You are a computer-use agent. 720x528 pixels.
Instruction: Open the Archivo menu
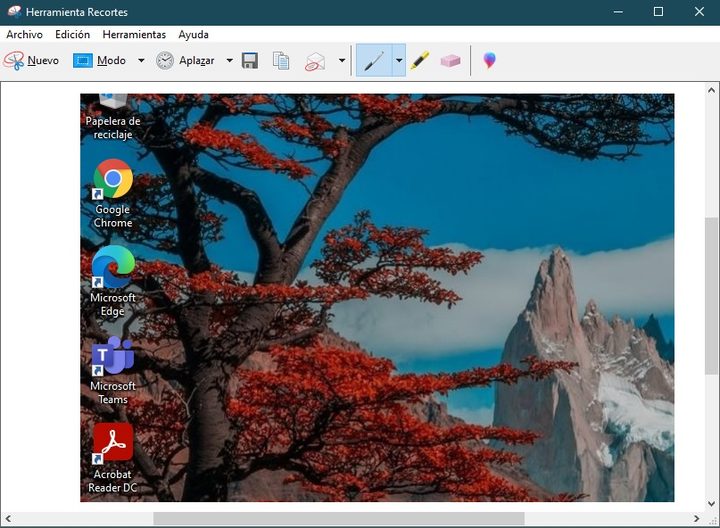click(x=24, y=34)
